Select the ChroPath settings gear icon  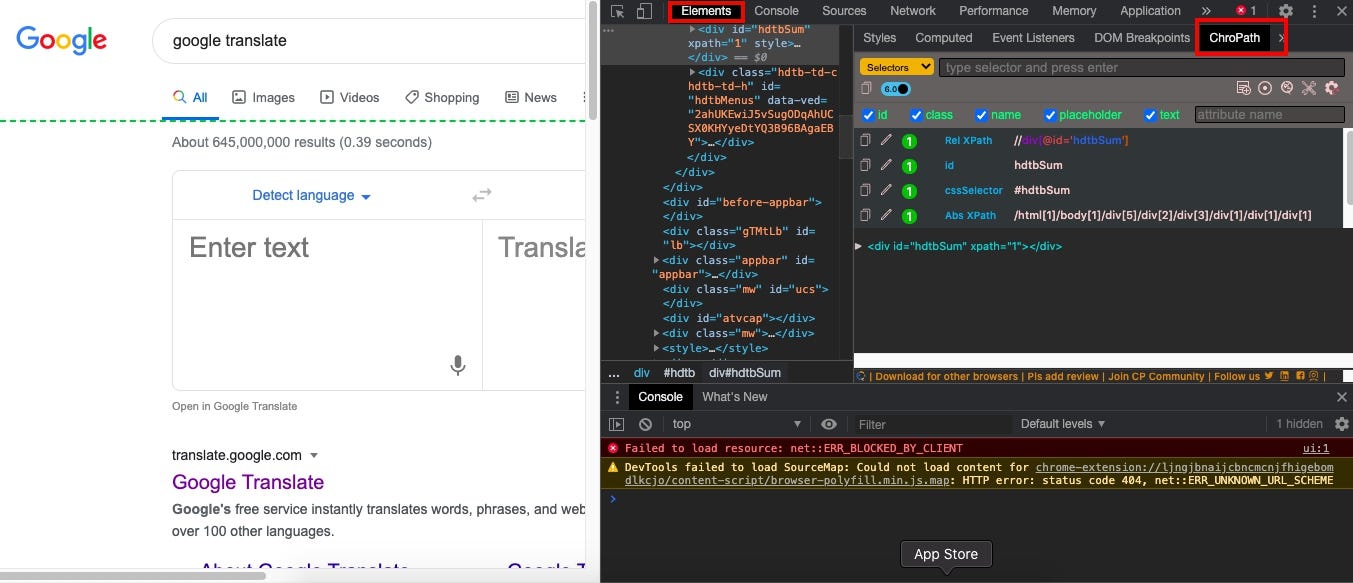pos(1331,88)
